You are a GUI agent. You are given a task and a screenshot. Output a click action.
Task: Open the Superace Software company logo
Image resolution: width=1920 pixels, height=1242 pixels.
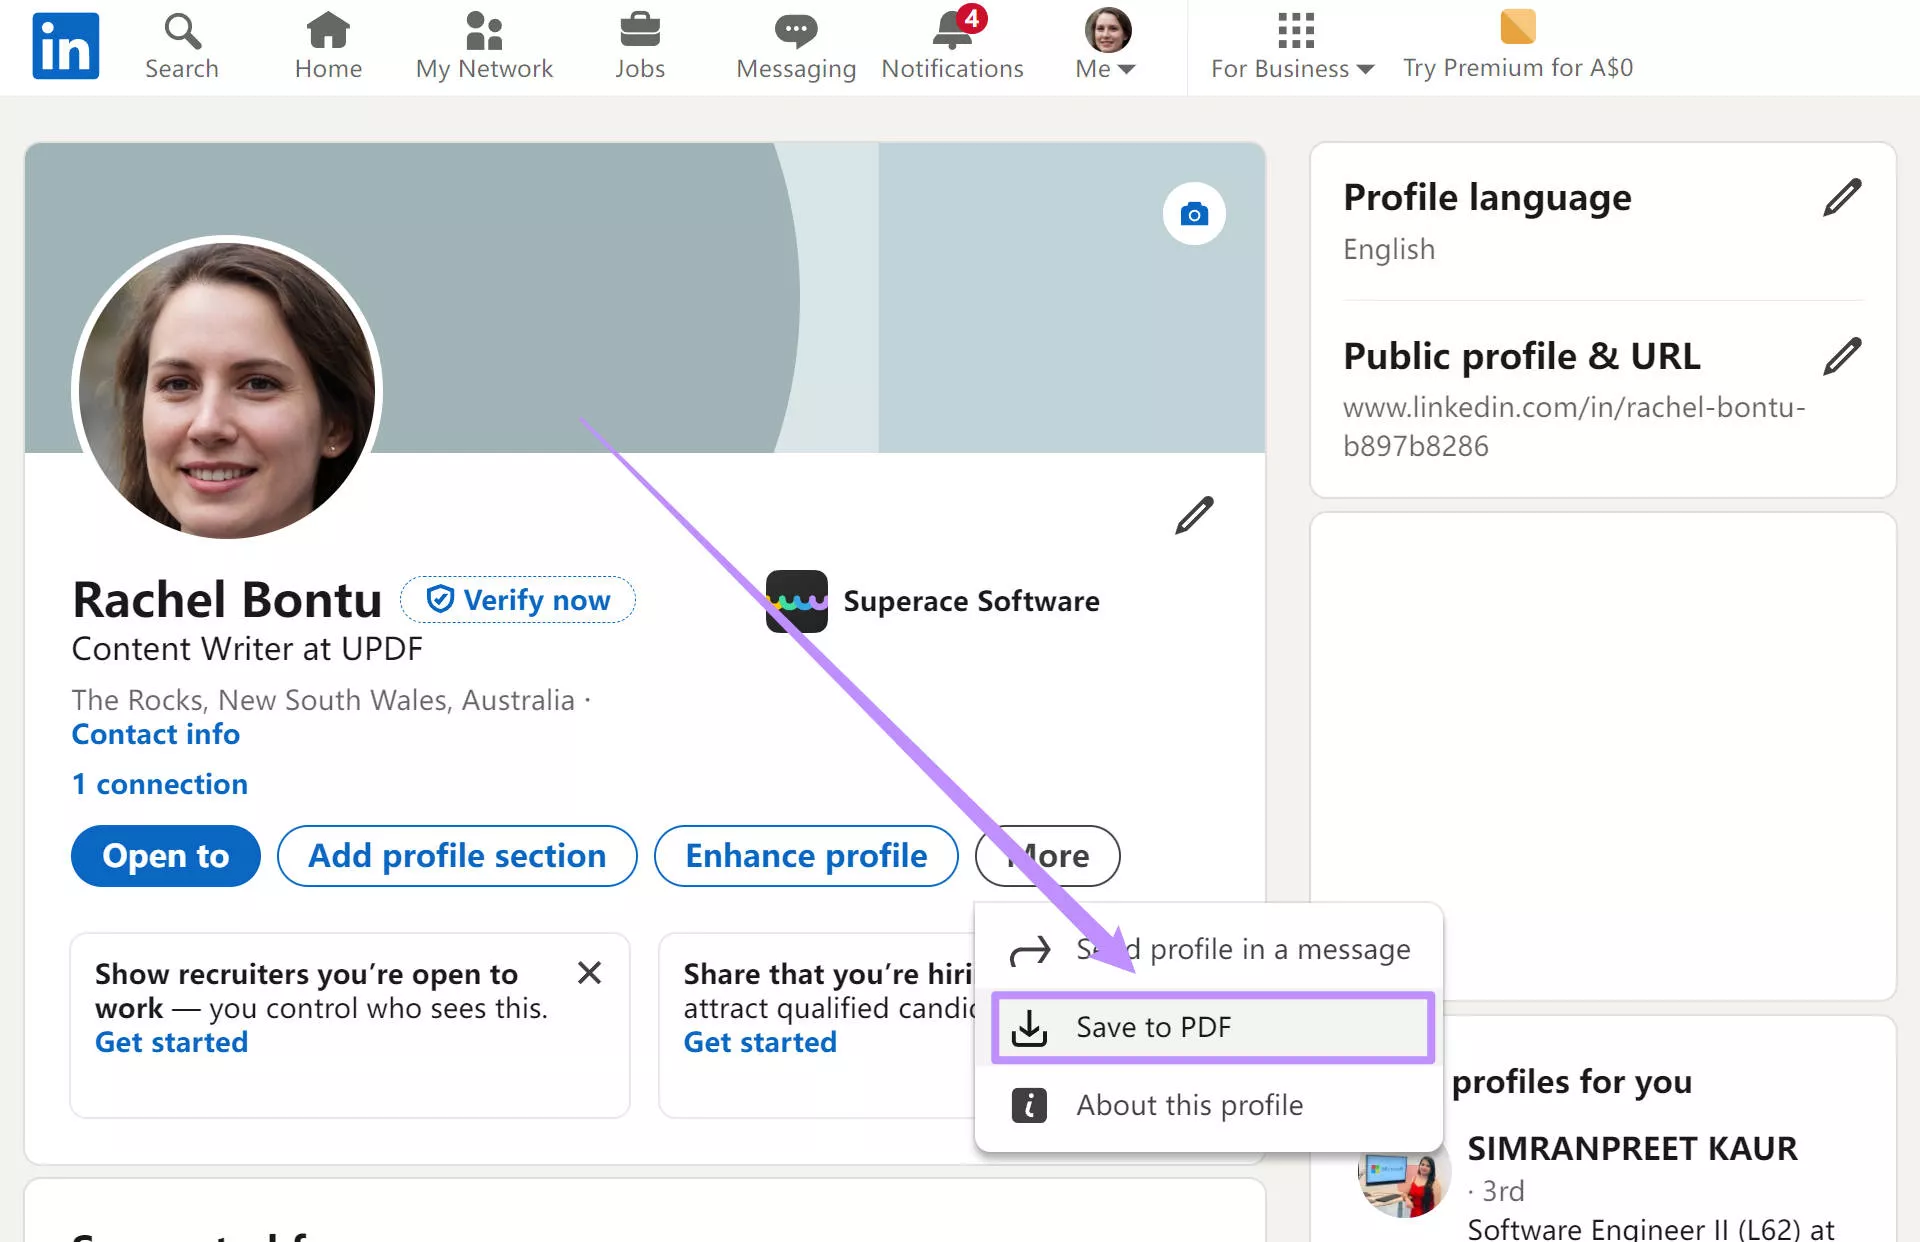click(x=796, y=601)
